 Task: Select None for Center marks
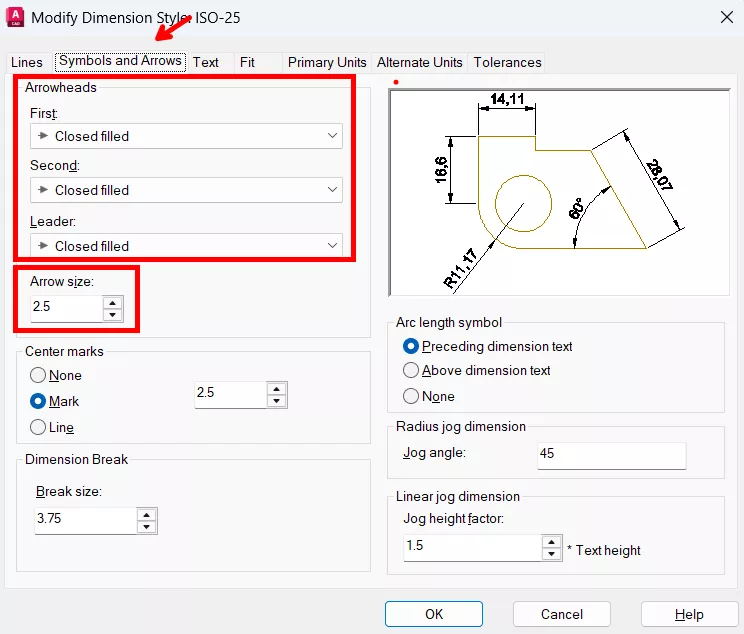pos(38,376)
